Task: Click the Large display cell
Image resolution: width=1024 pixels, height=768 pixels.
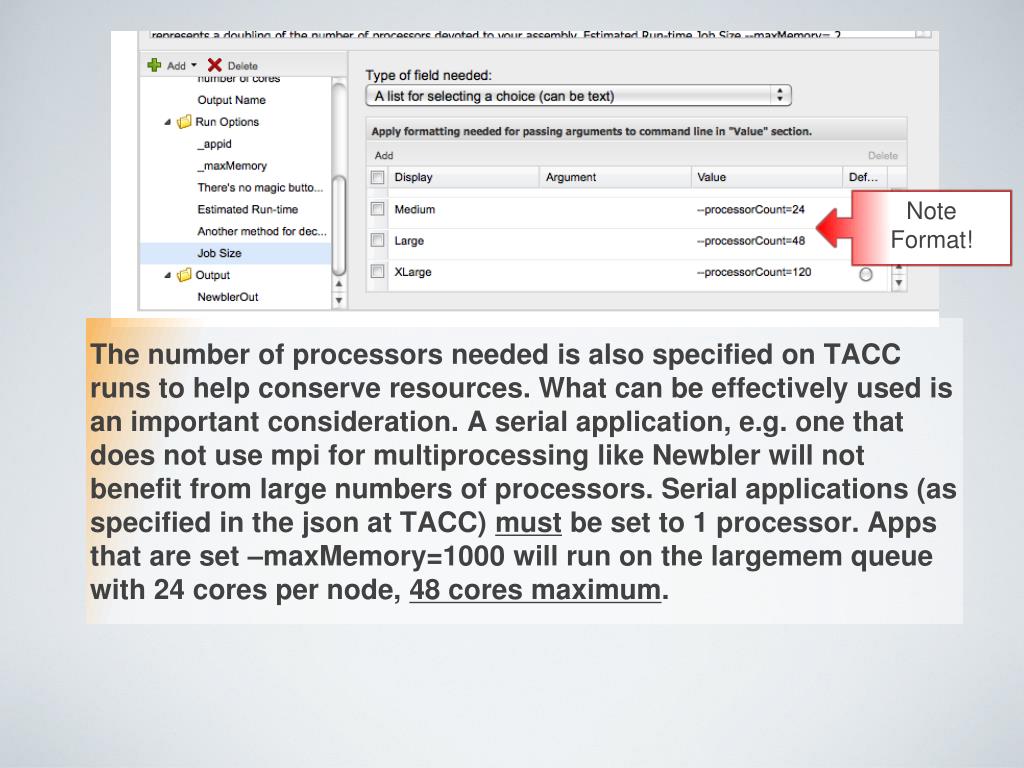Action: point(409,241)
